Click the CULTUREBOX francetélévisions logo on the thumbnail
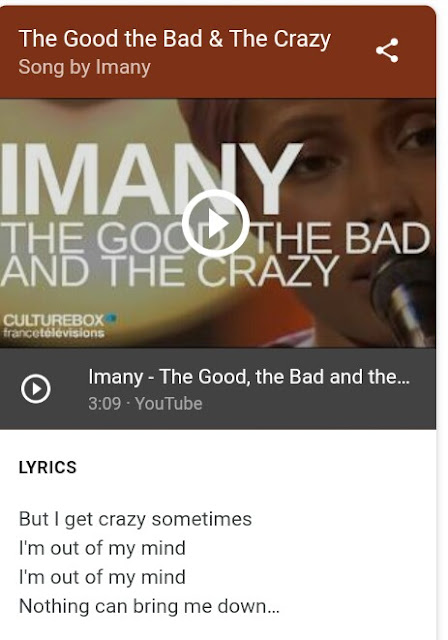448x640 pixels. coord(60,326)
